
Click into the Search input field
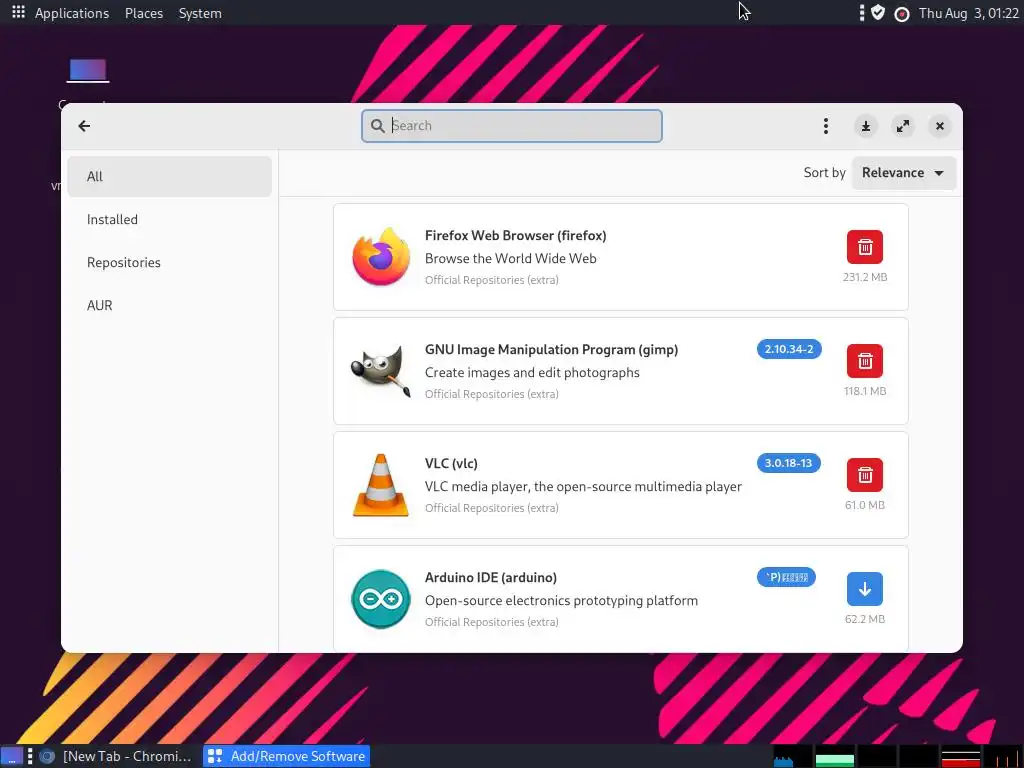point(512,126)
